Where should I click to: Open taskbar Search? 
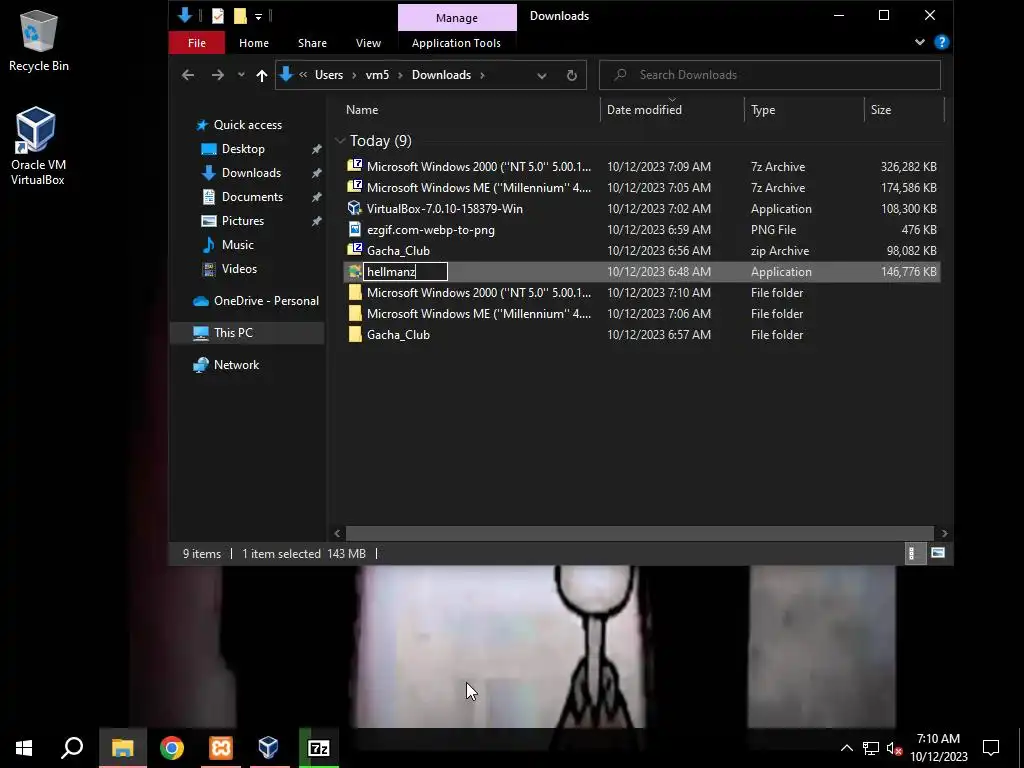tap(72, 748)
